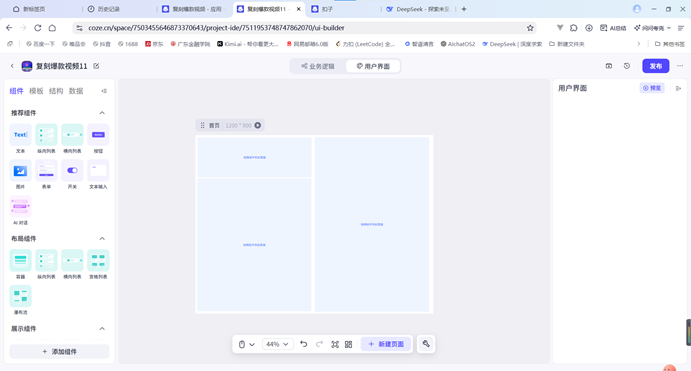The height and width of the screenshot is (371, 691).
Task: Click the 新建页面 button
Action: pos(386,344)
